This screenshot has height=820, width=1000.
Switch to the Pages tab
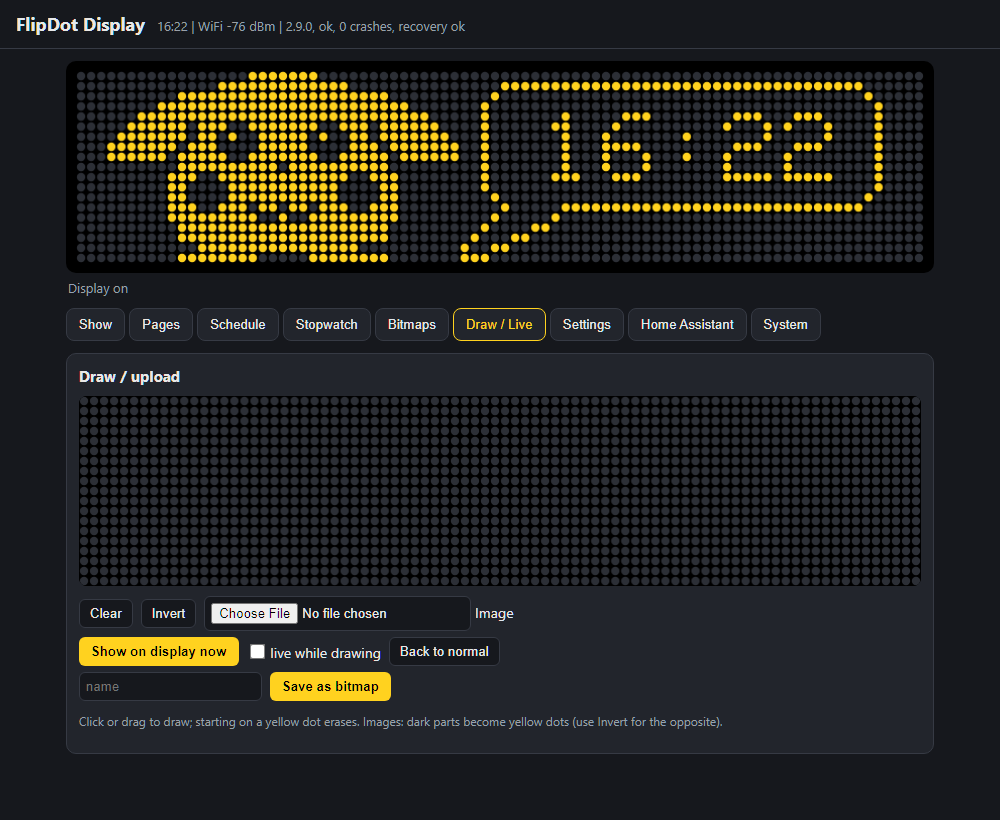[161, 325]
